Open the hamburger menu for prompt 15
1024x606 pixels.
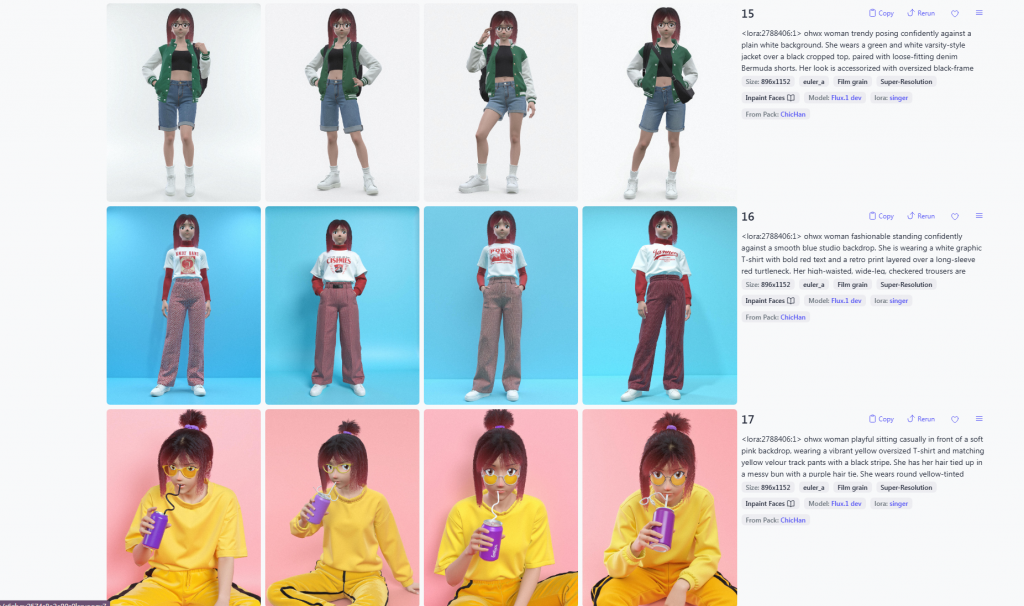(979, 13)
